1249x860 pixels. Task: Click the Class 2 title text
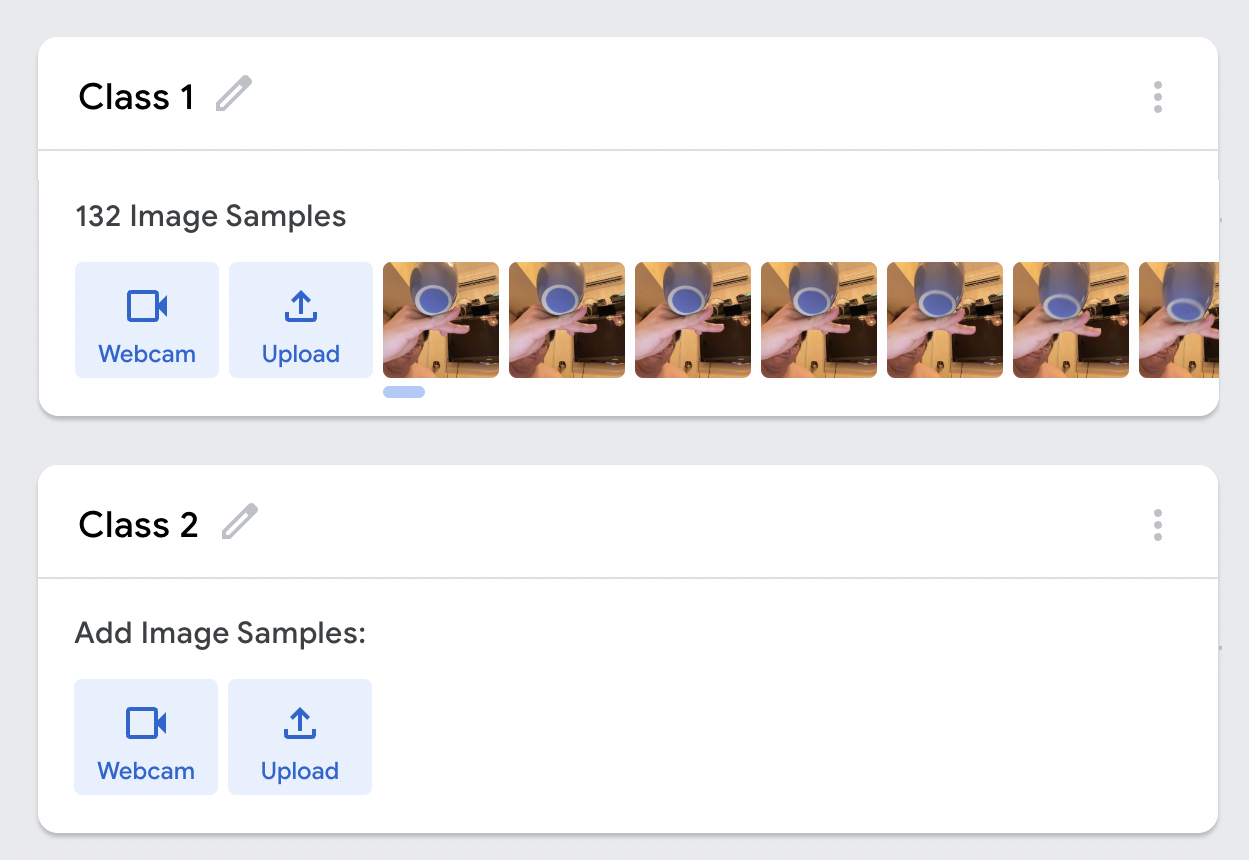click(x=139, y=525)
